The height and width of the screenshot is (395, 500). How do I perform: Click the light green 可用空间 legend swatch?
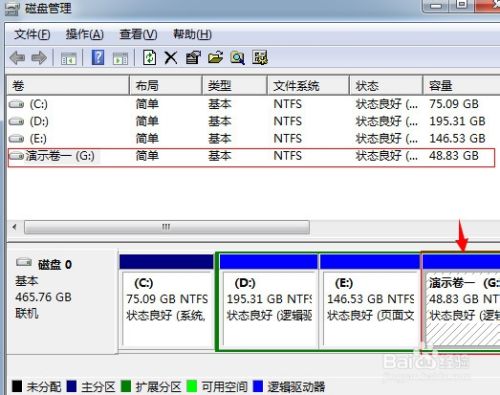tap(192, 387)
